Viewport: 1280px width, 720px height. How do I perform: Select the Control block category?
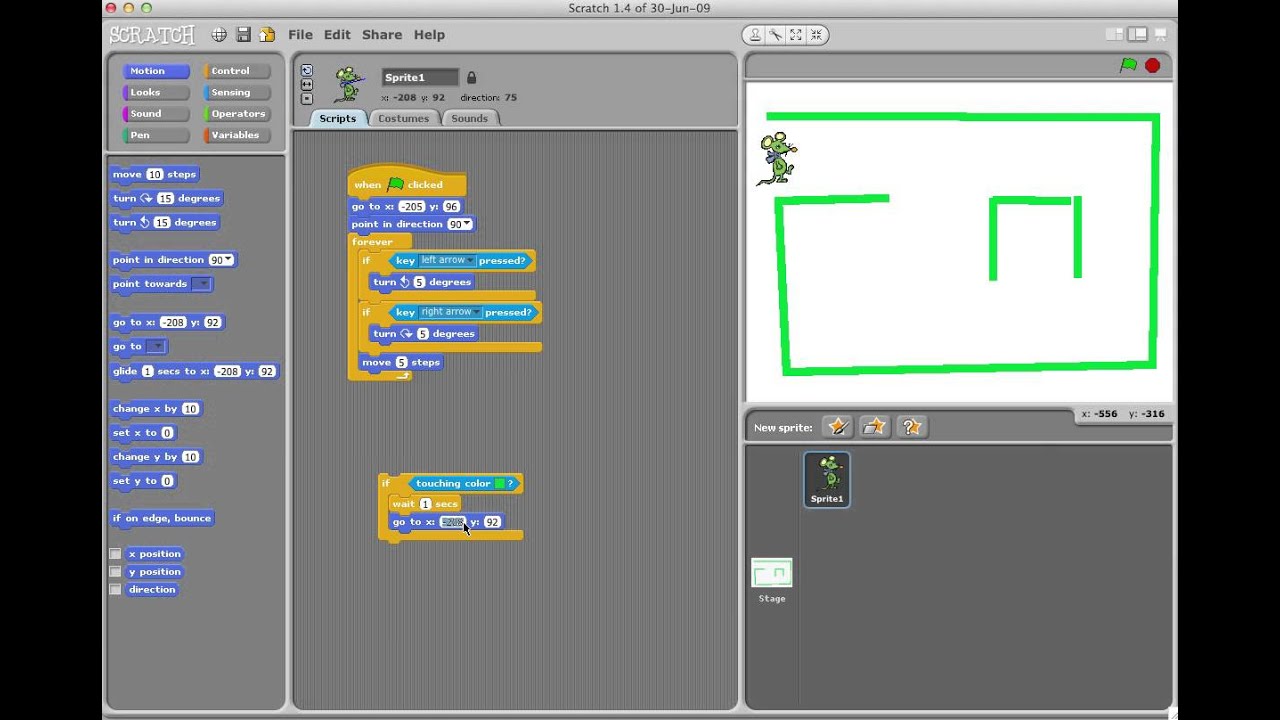point(238,71)
